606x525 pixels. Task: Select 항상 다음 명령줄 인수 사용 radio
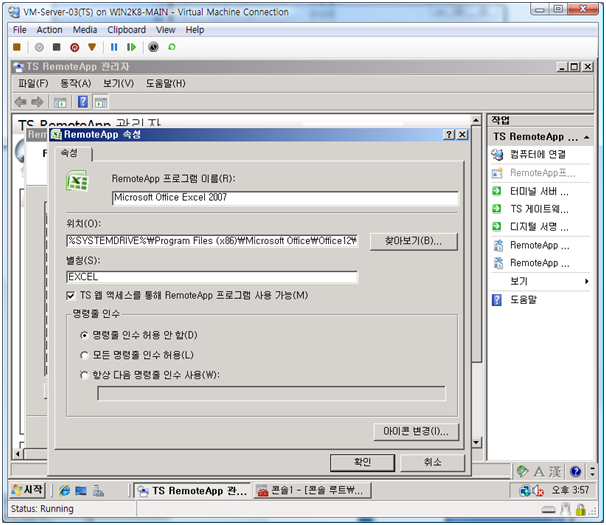[x=84, y=375]
